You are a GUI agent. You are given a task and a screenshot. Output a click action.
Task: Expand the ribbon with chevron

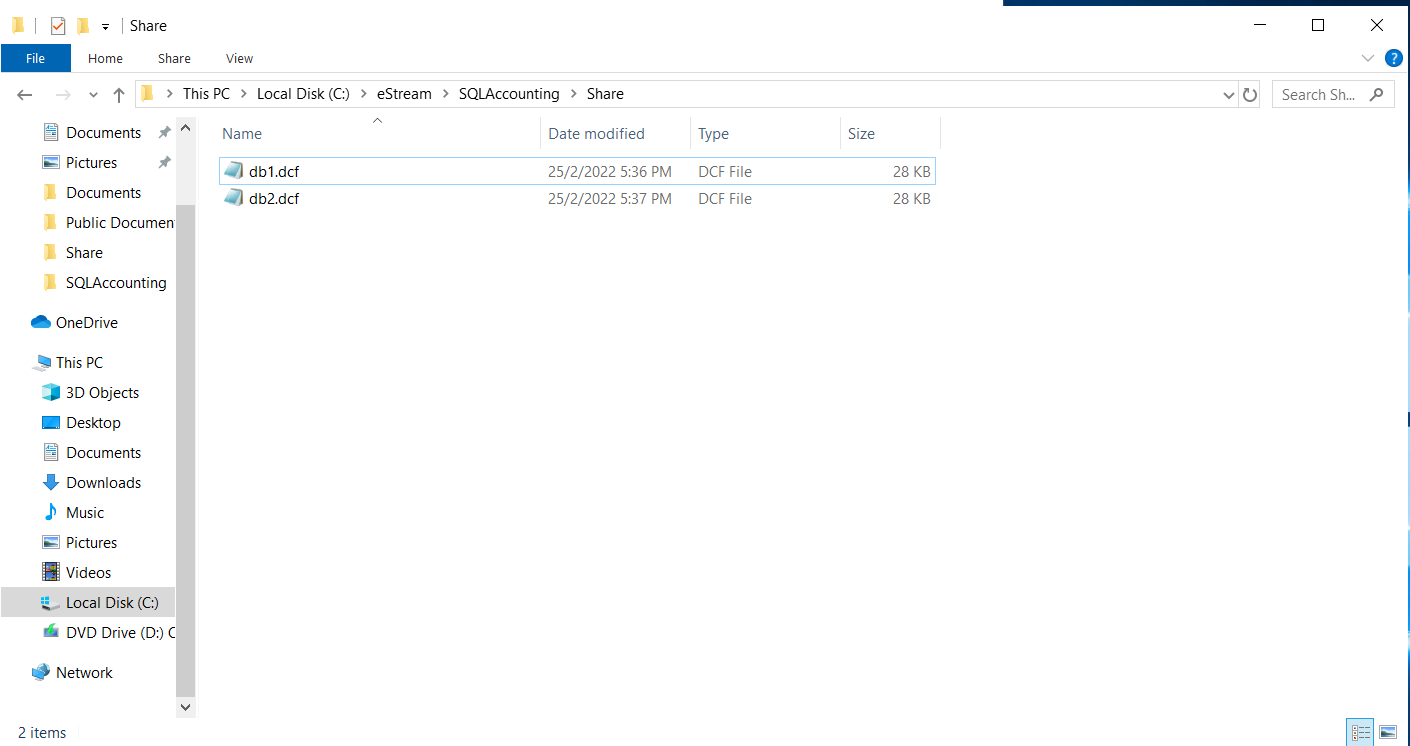[x=1368, y=58]
